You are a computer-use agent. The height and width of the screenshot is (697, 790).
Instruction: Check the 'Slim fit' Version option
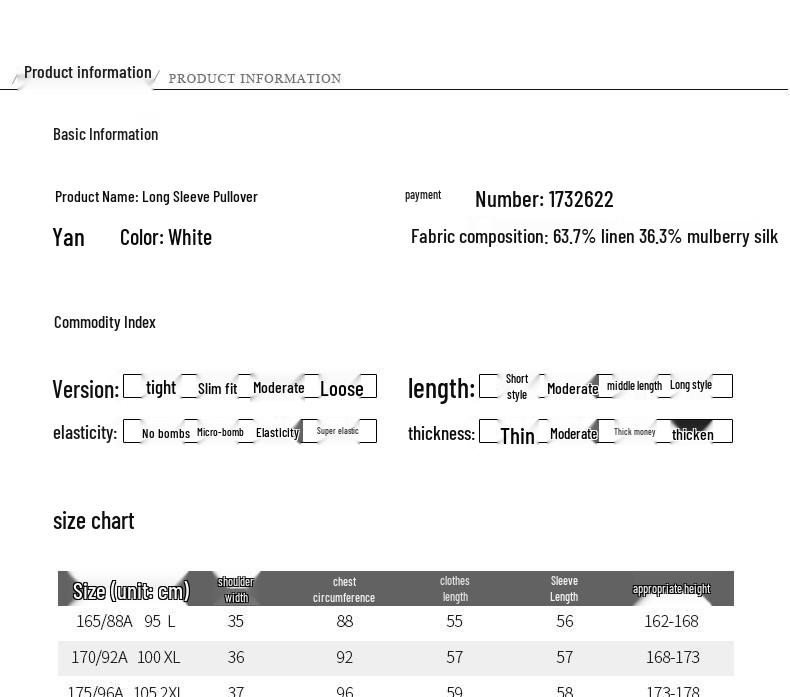(190, 387)
